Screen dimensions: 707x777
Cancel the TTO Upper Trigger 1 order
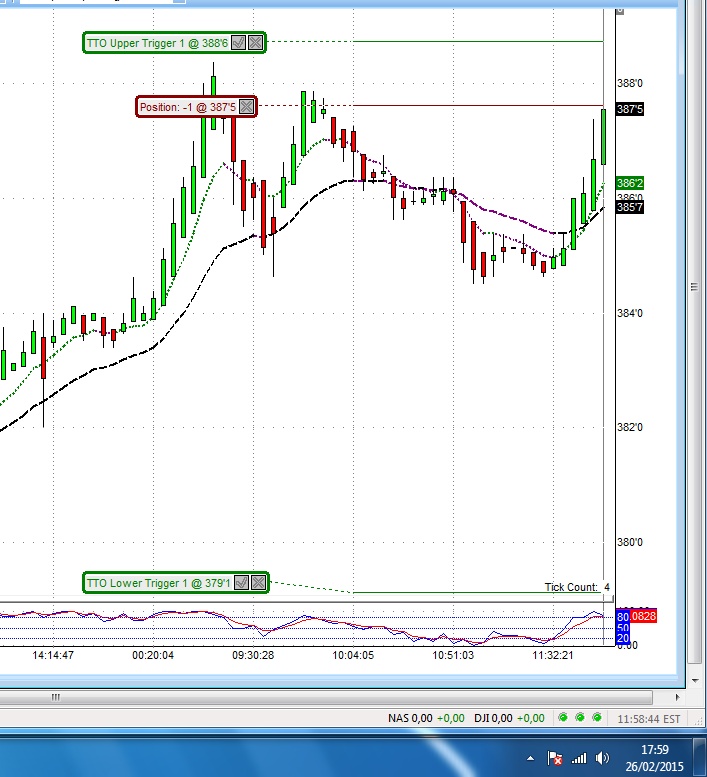coord(255,43)
